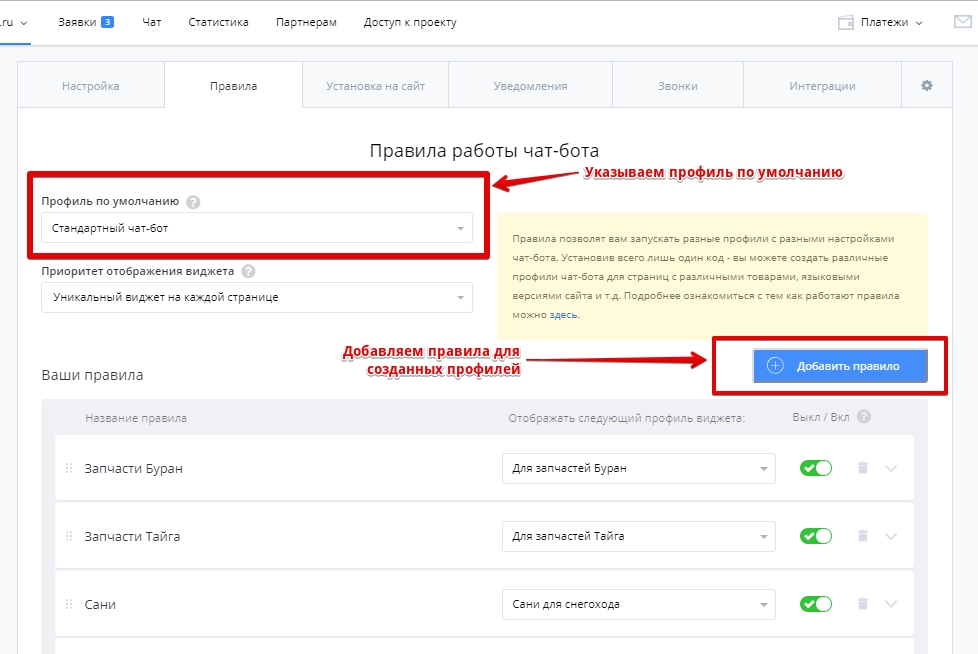This screenshot has height=654, width=978.
Task: Open the Доступ к проекту menu item
Action: [410, 22]
